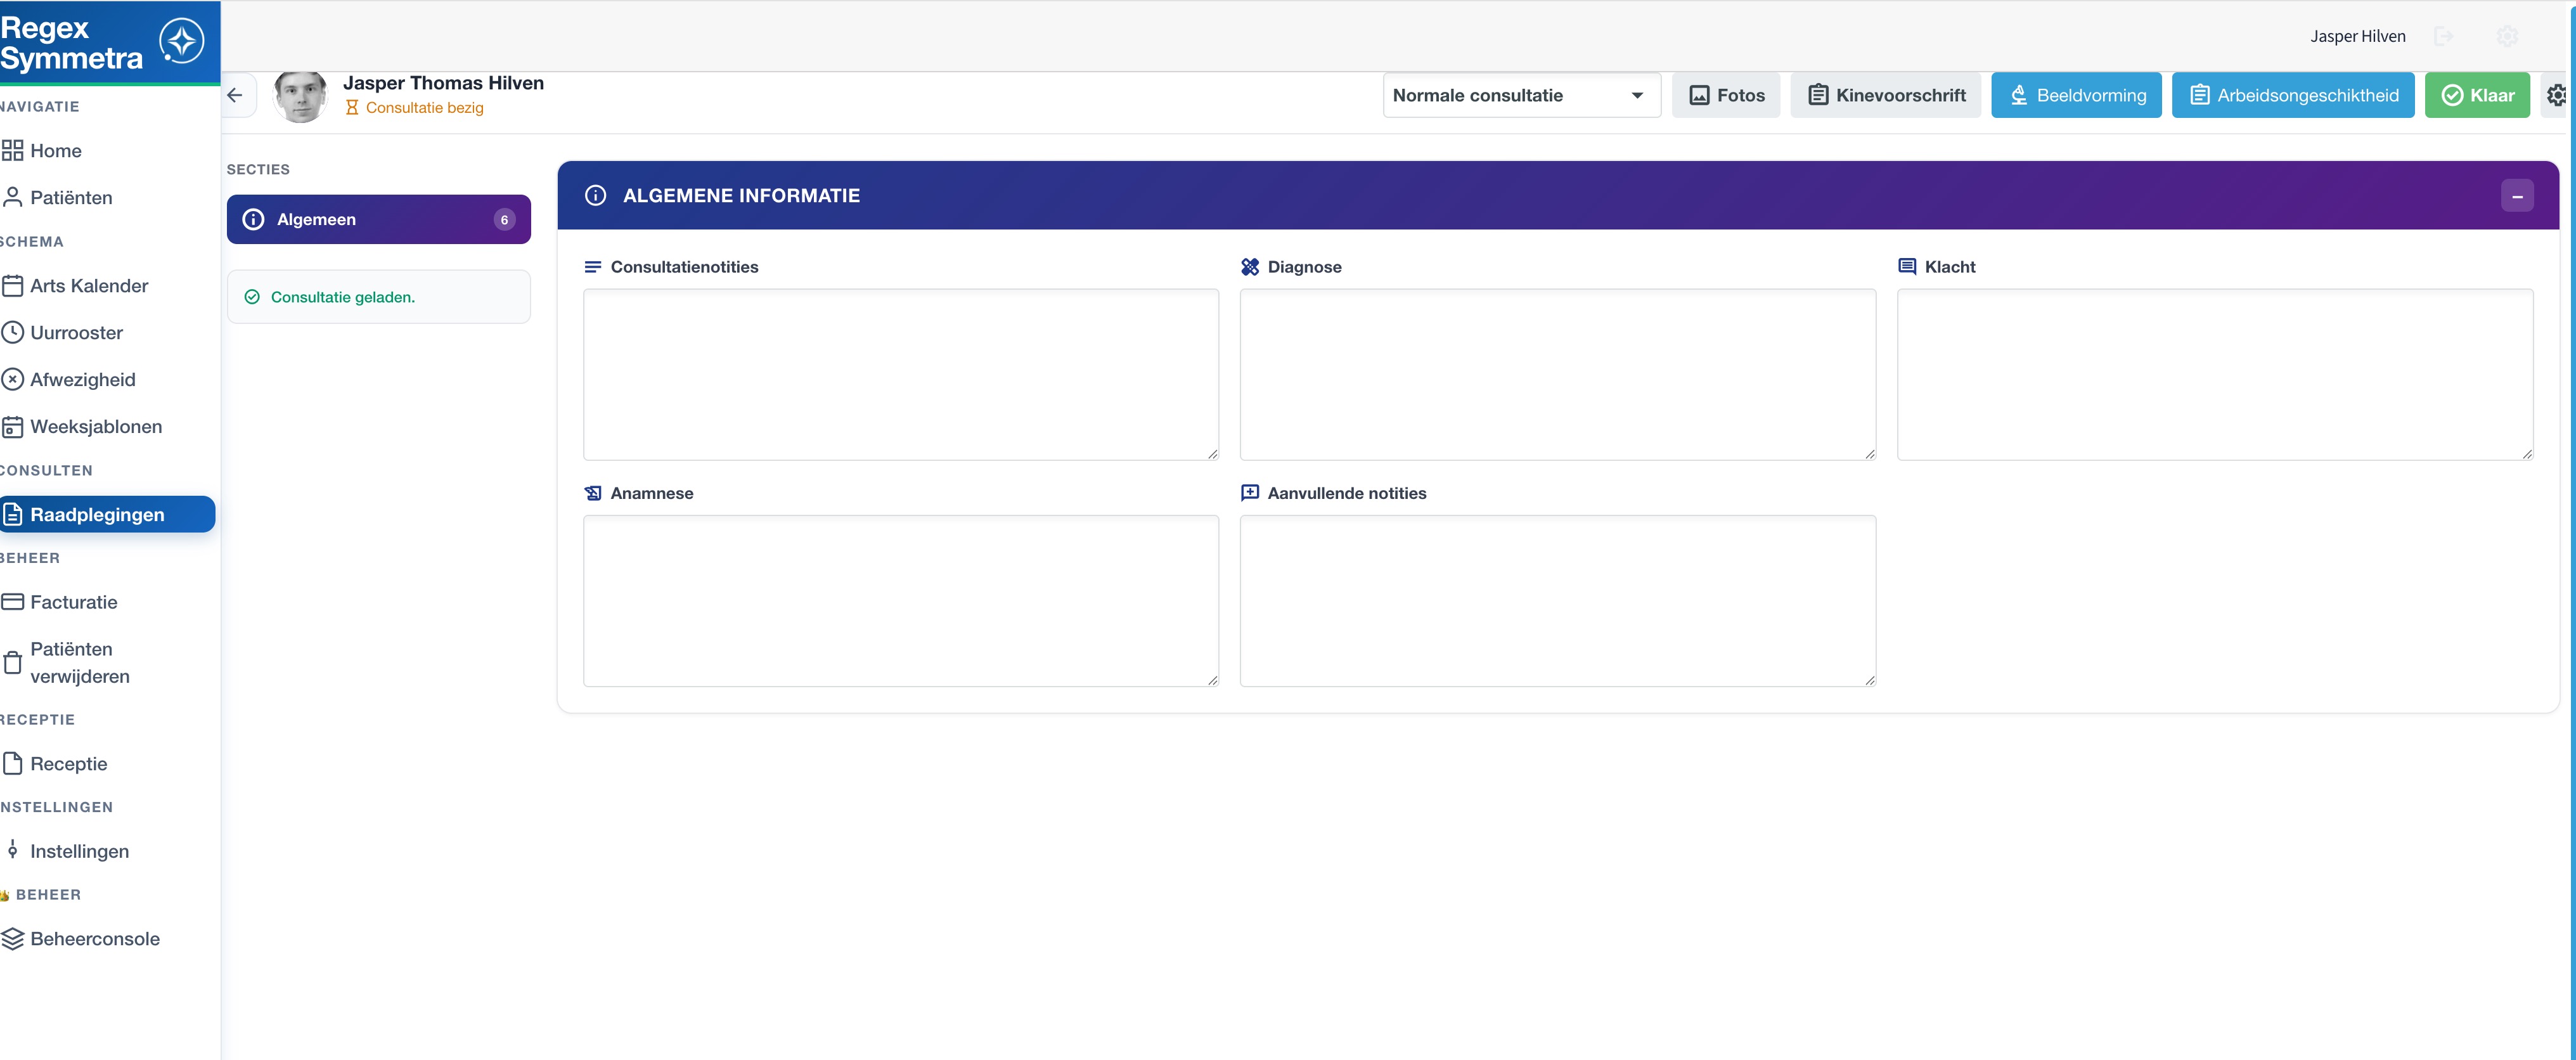Click the hourglass icon by Consultatie bezig
Image resolution: width=2576 pixels, height=1060 pixels.
[352, 108]
